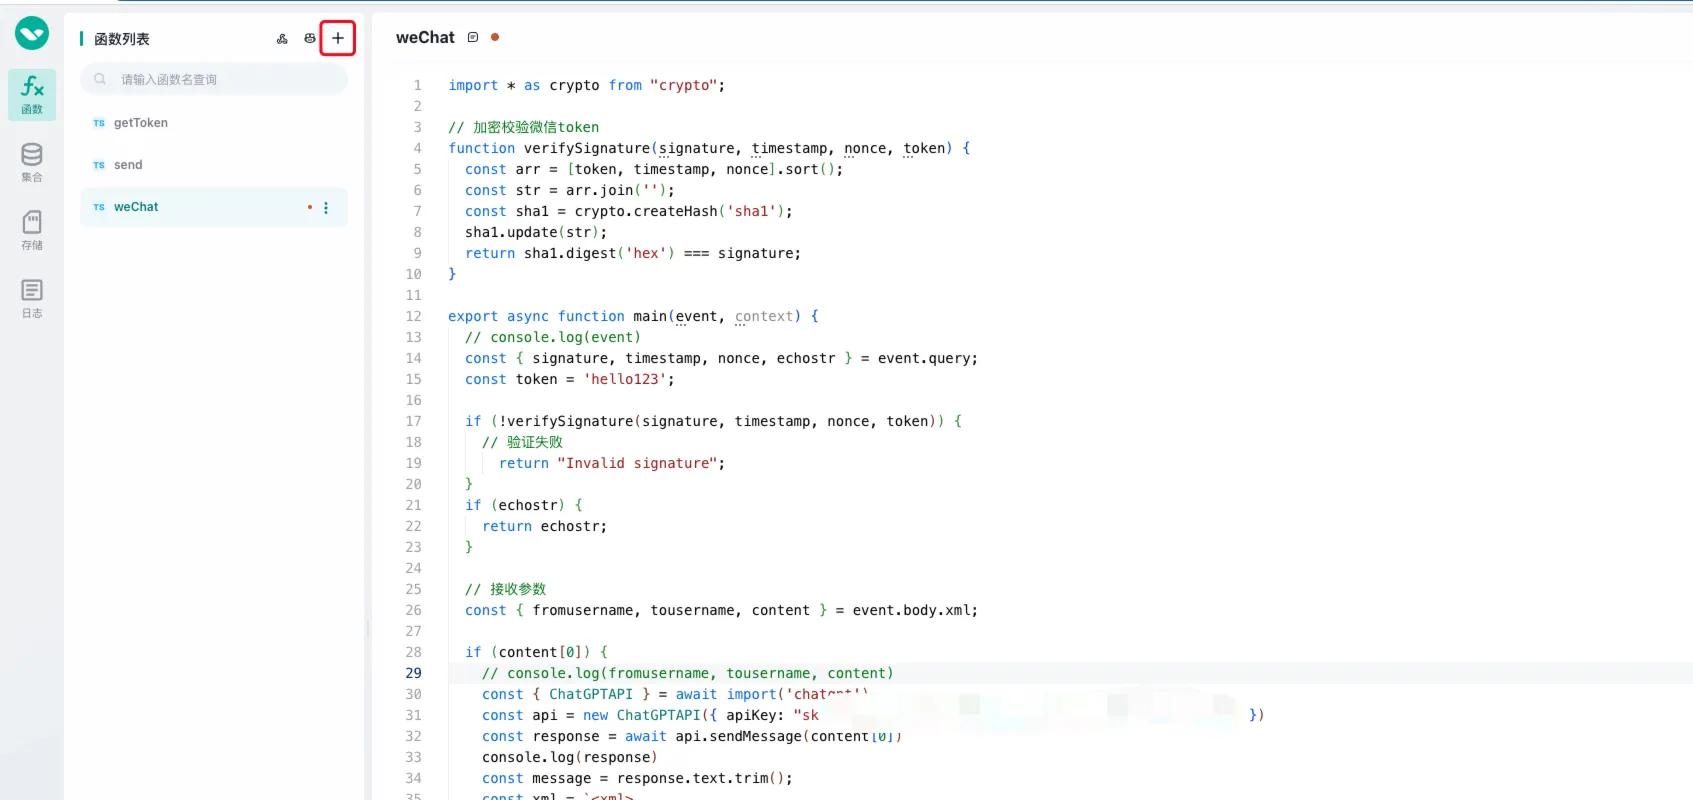Viewport: 1693px width, 800px height.
Task: Open the 函数 (functions) sidebar section
Action: coord(32,95)
